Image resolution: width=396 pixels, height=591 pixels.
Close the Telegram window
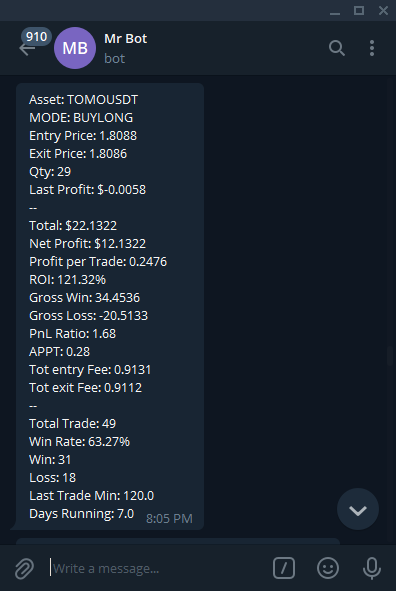coord(384,11)
